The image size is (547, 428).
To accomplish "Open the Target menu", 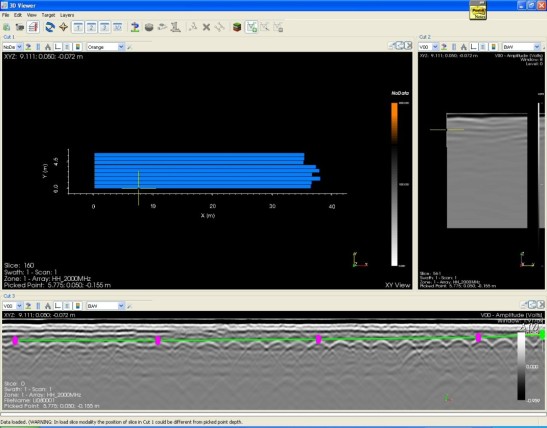I will pyautogui.click(x=48, y=15).
